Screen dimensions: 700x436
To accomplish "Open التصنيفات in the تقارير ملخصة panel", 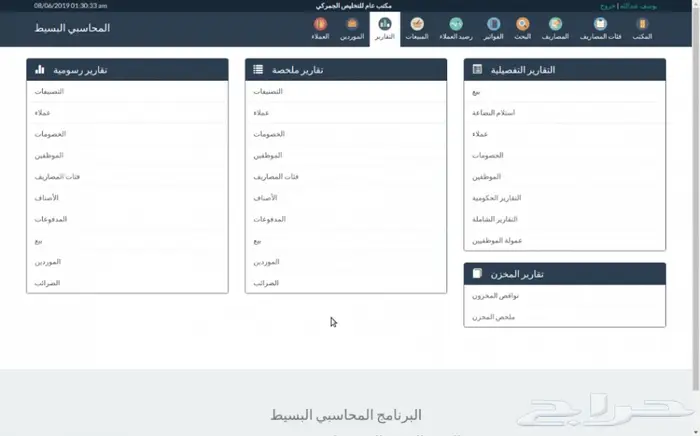I will [x=268, y=91].
